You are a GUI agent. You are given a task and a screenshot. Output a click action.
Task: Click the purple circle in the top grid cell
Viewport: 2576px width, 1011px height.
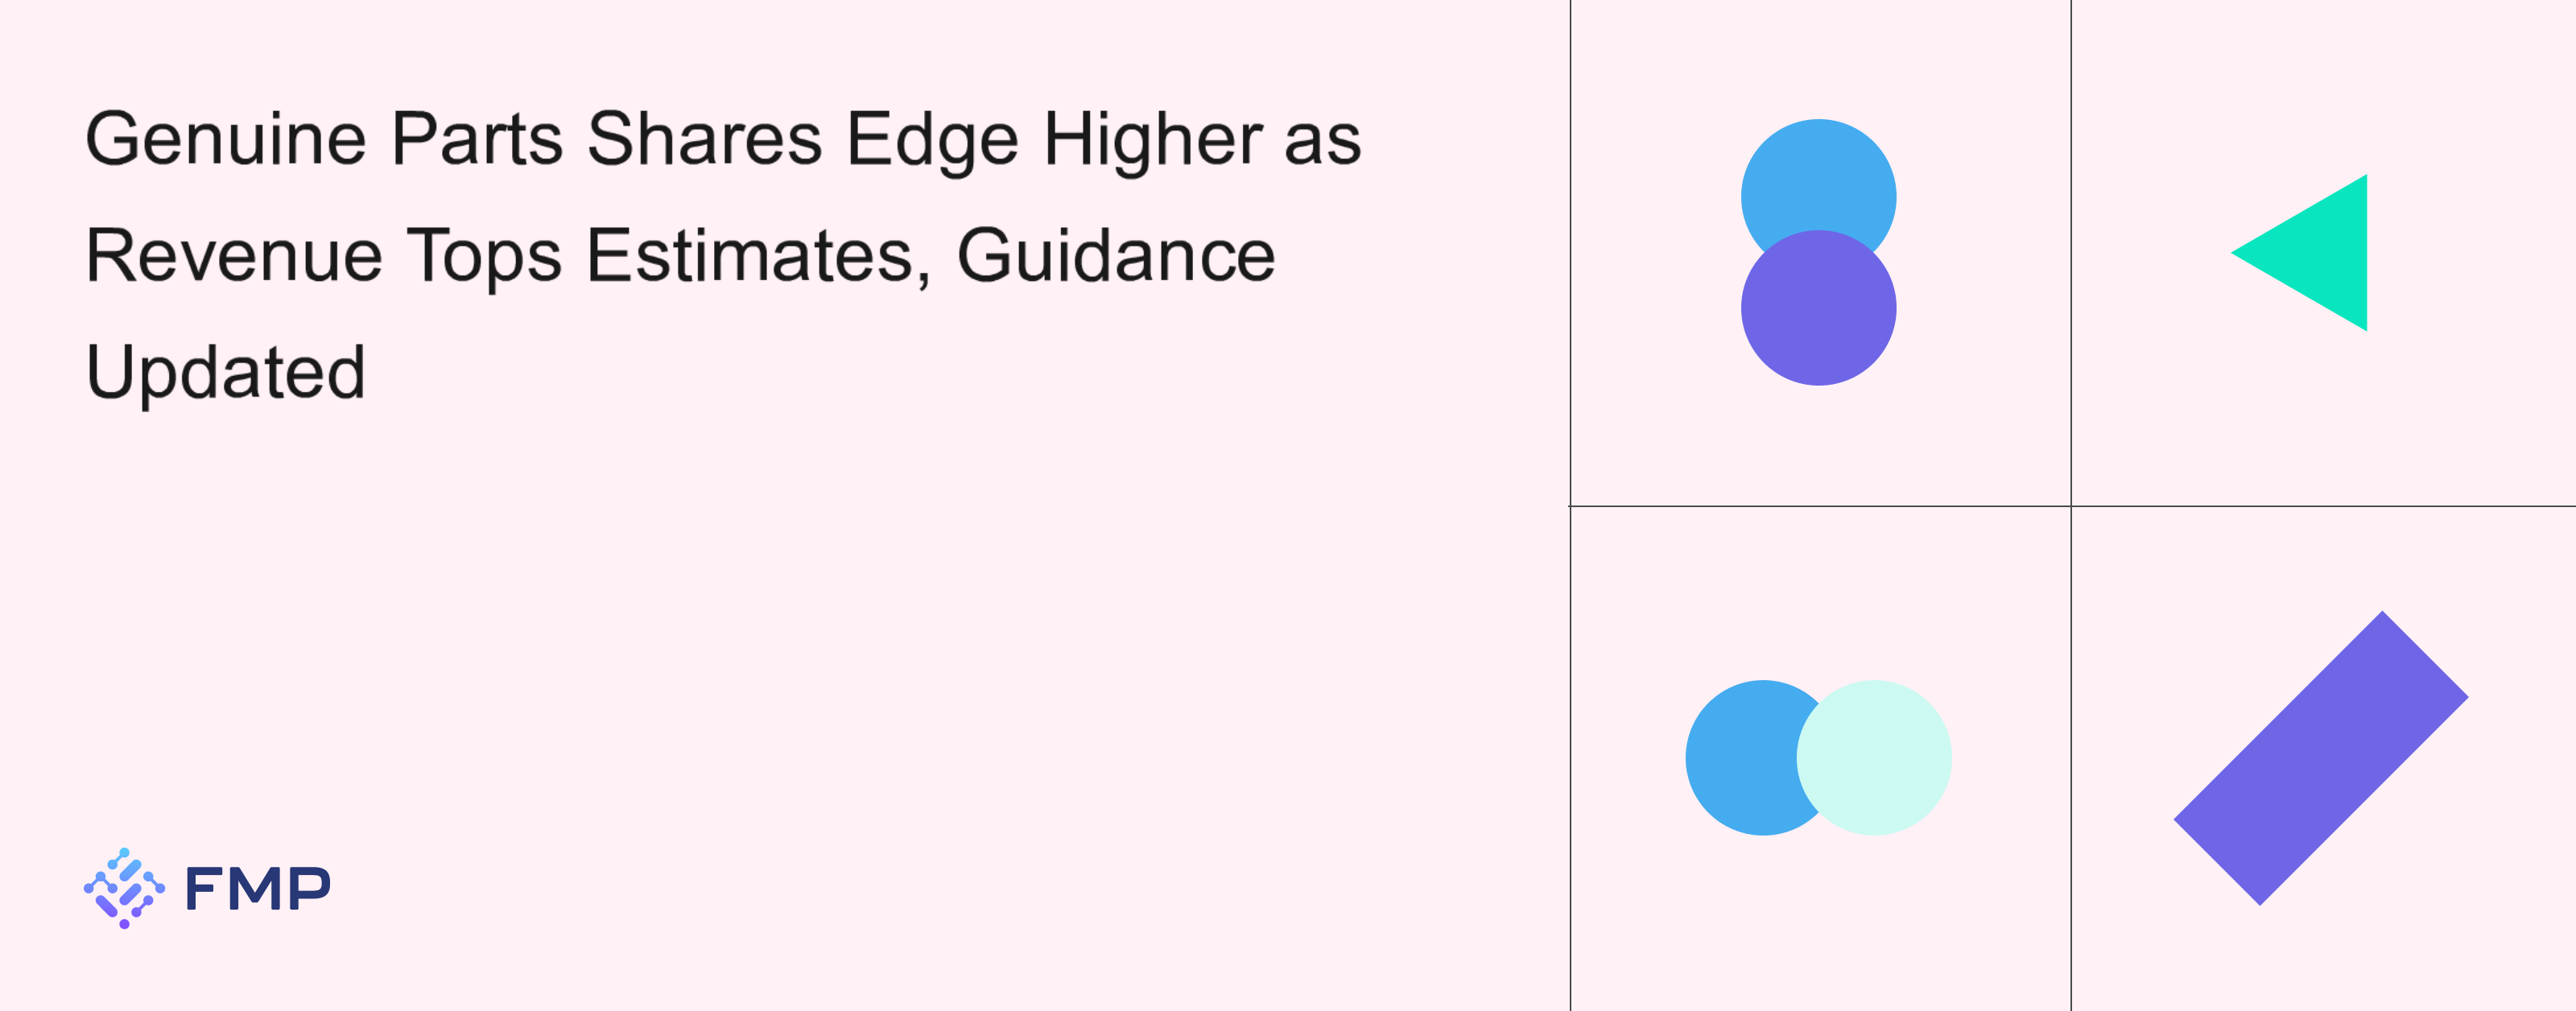(1818, 315)
